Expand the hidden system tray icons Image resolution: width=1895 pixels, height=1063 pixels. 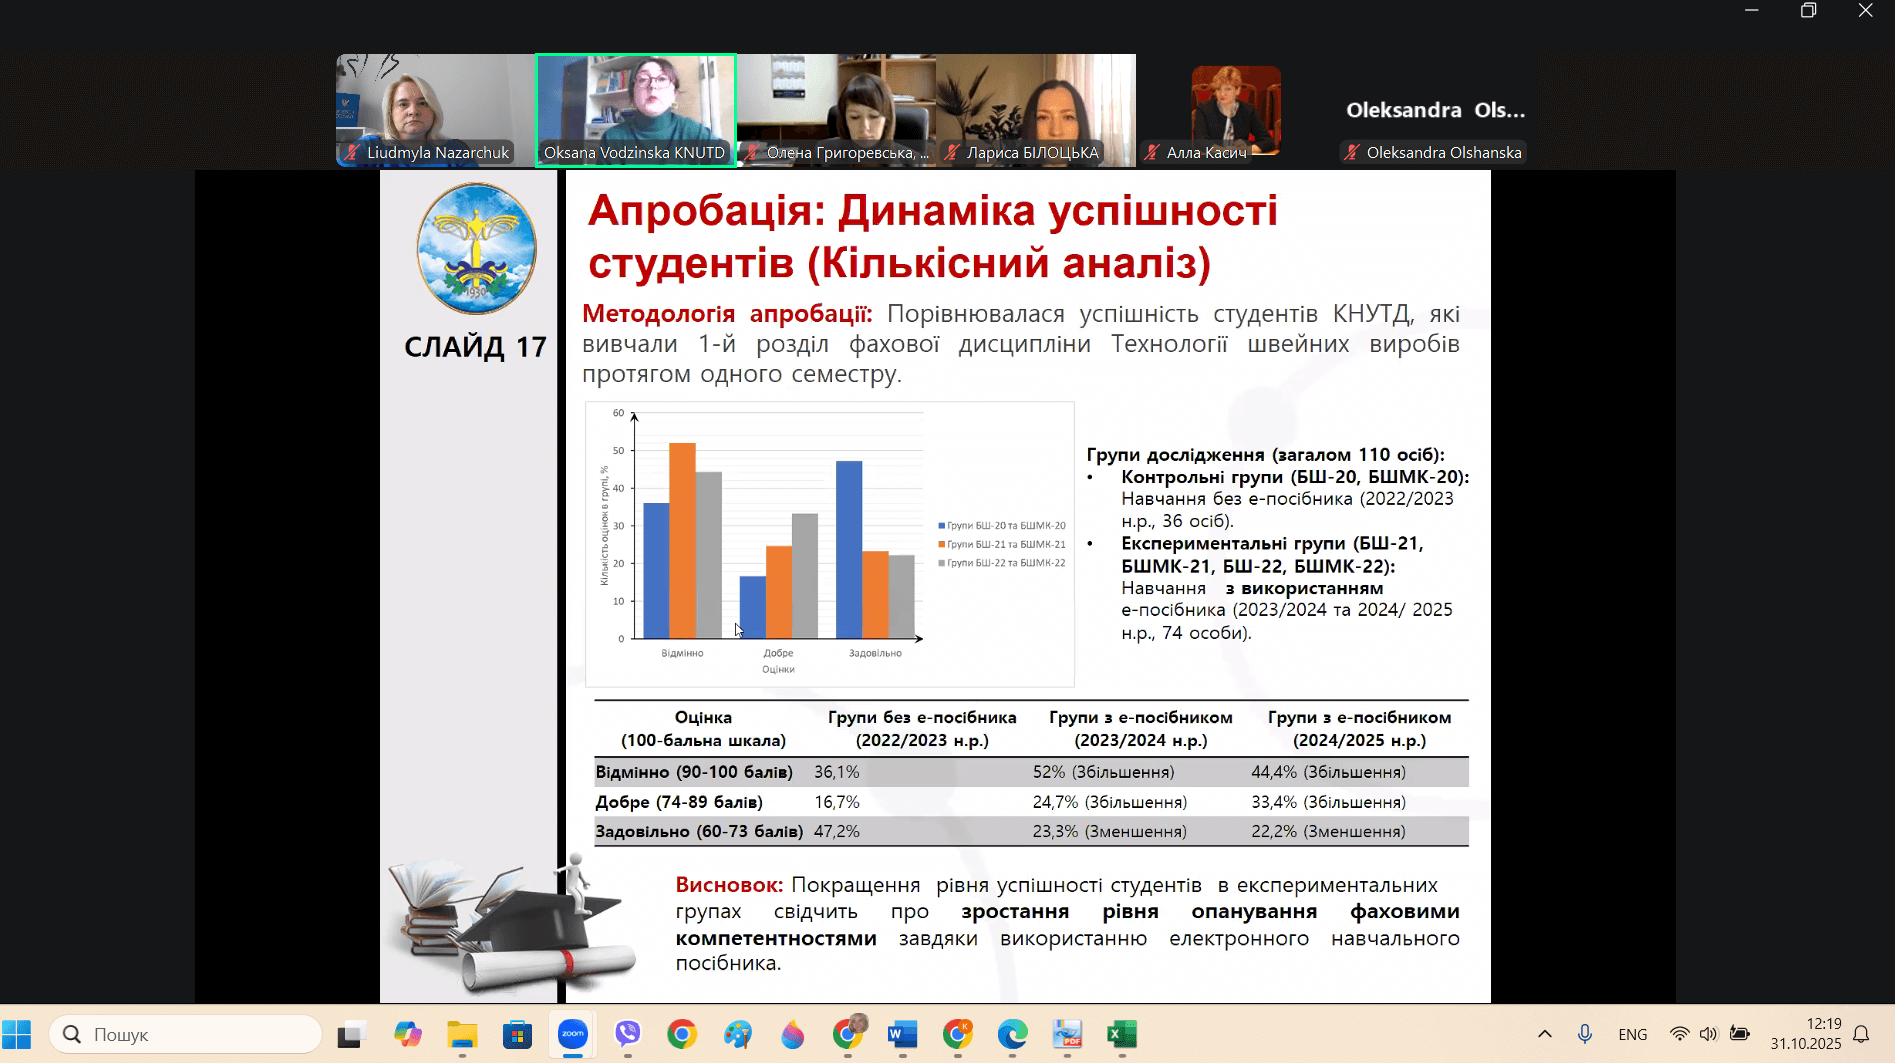click(1544, 1034)
